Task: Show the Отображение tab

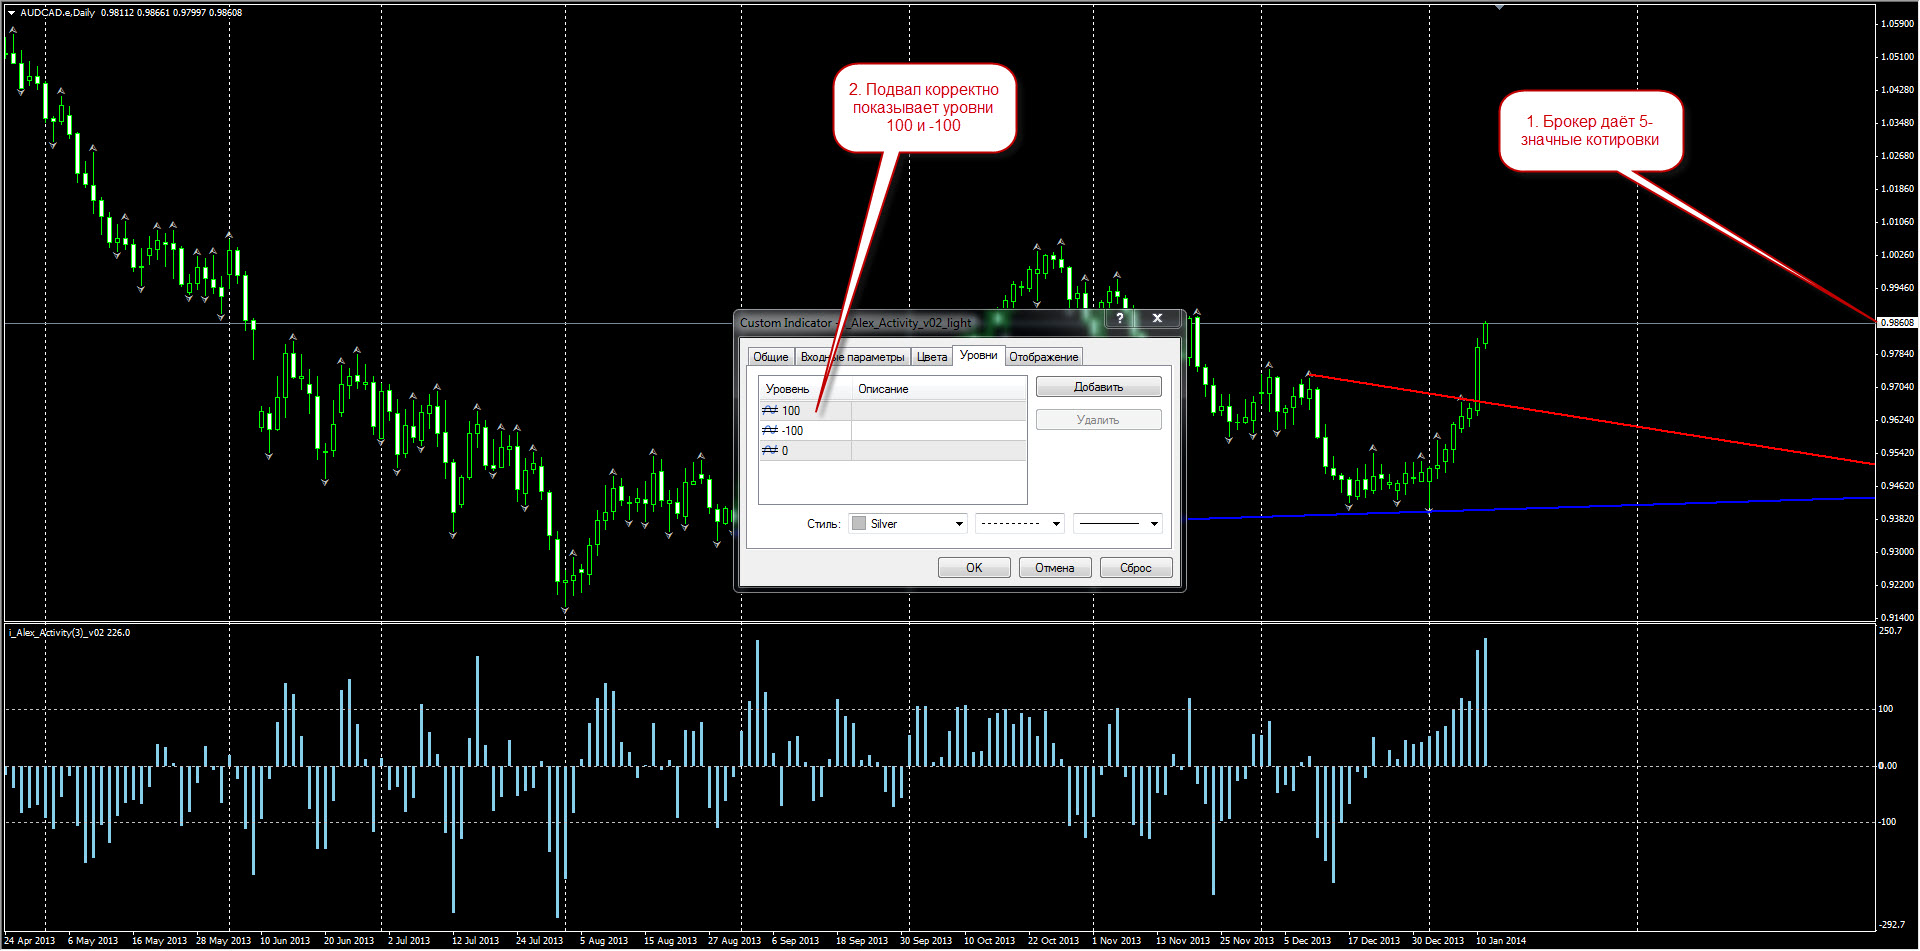Action: click(1043, 357)
